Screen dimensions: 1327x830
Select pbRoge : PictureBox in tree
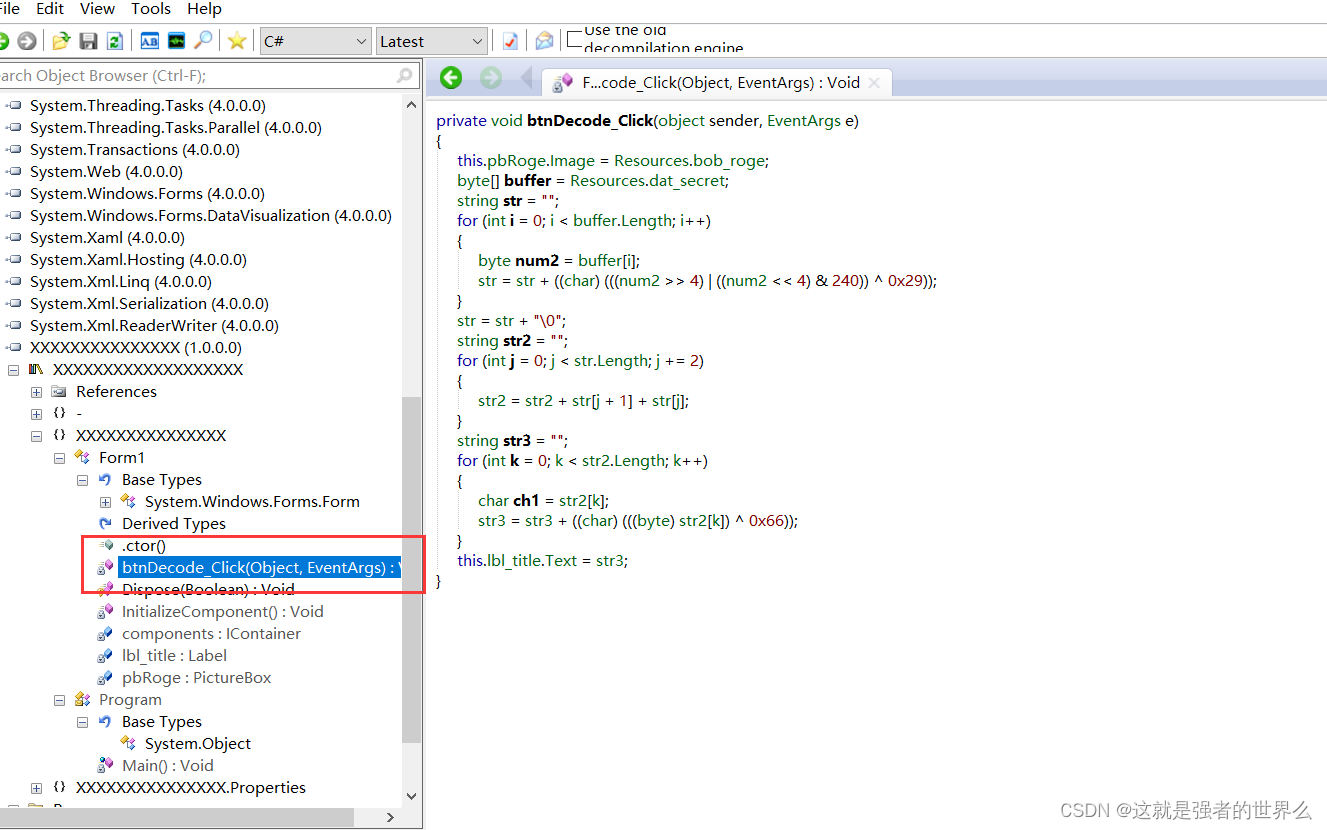coord(197,678)
